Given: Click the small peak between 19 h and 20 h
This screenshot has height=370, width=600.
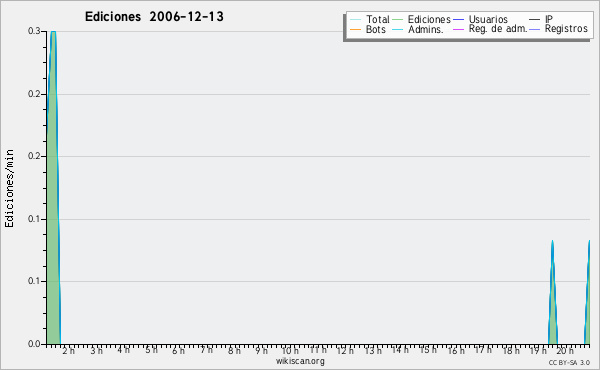Looking at the screenshot, I should point(553,292).
